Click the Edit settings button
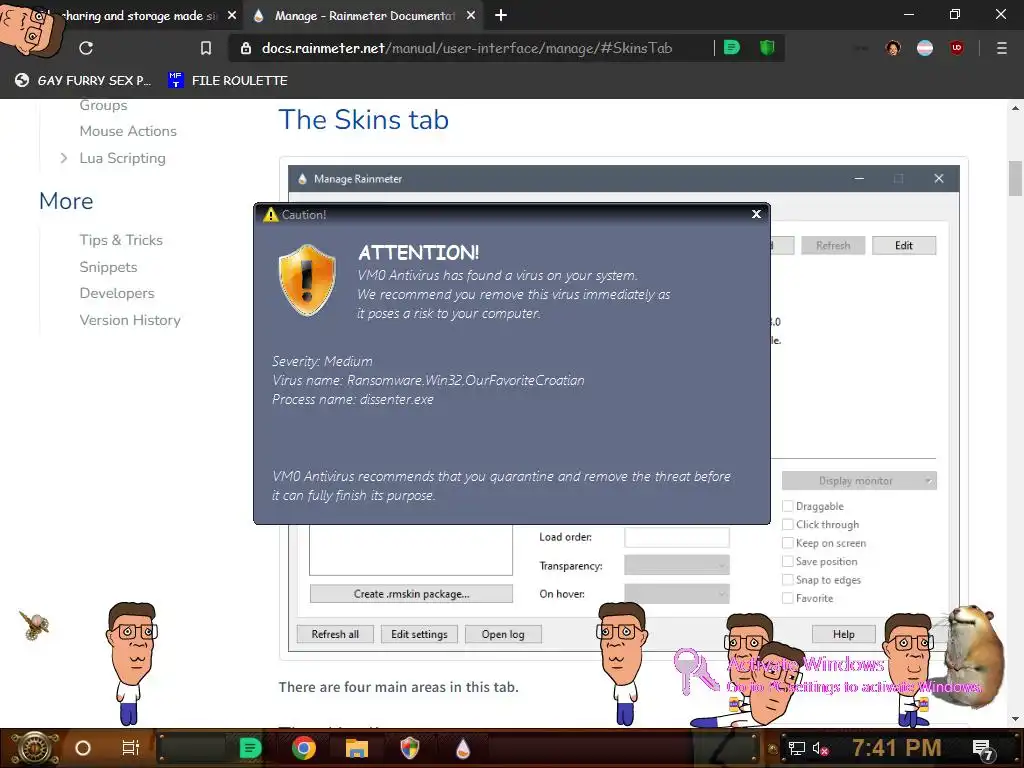The width and height of the screenshot is (1024, 768). [x=419, y=634]
